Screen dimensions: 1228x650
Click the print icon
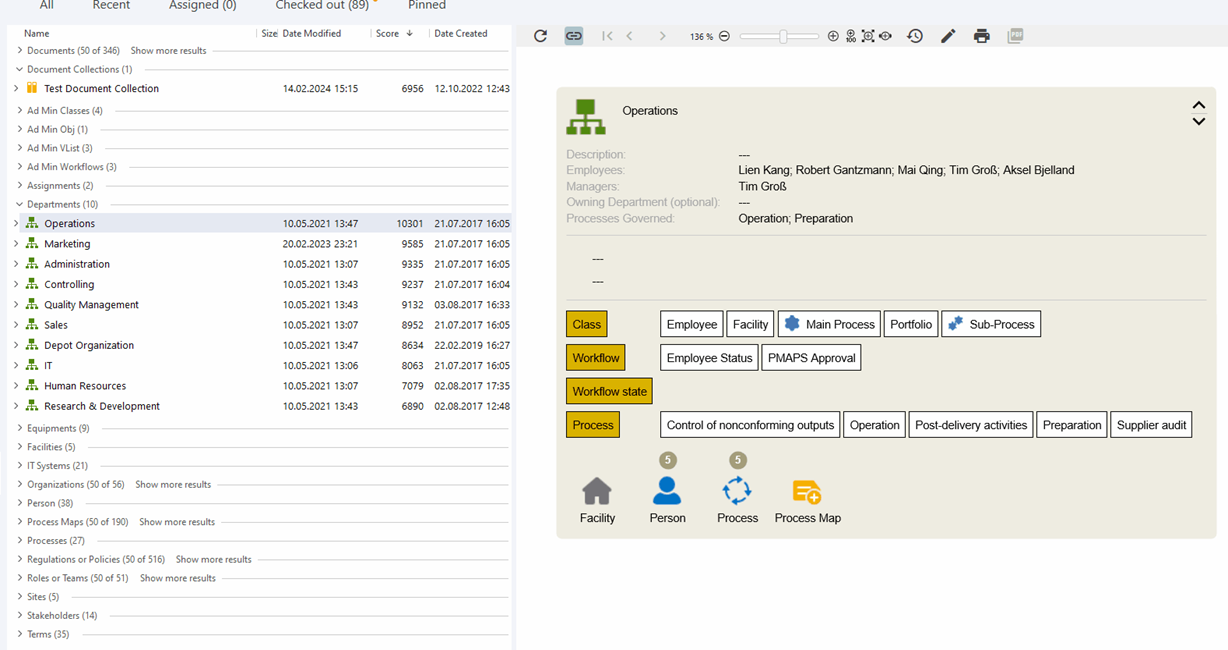point(982,36)
